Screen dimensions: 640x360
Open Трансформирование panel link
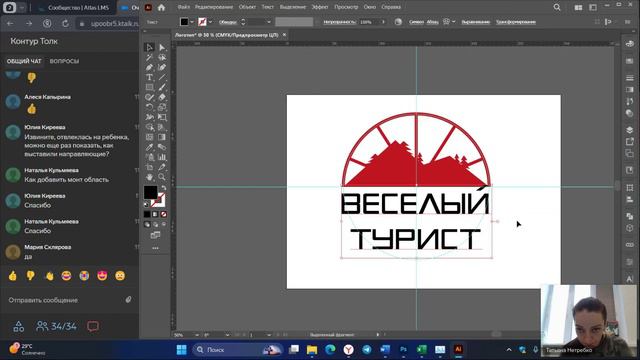[516, 22]
